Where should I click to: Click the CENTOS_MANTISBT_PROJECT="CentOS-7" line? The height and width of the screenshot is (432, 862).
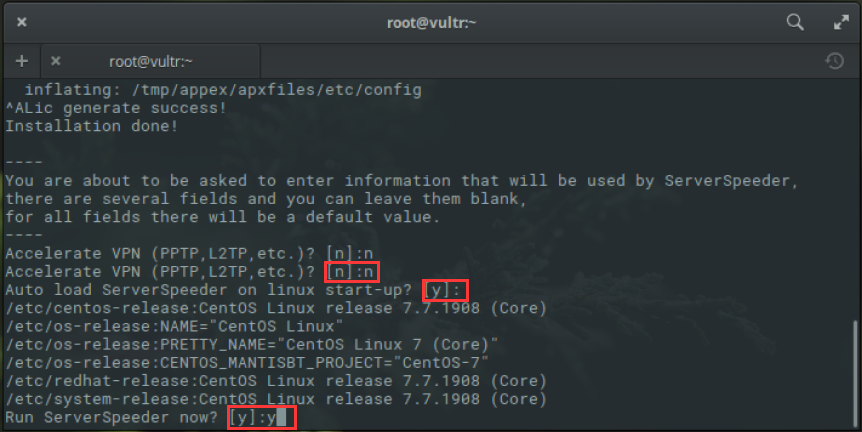pos(247,363)
